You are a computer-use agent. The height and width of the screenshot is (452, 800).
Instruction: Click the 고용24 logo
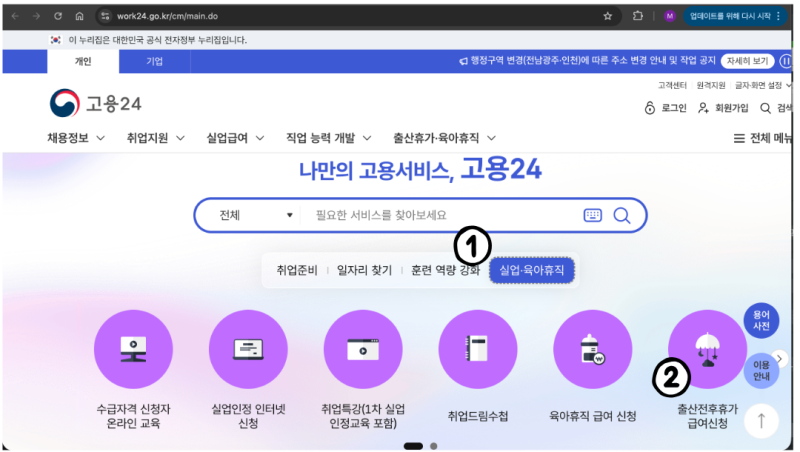pyautogui.click(x=95, y=104)
